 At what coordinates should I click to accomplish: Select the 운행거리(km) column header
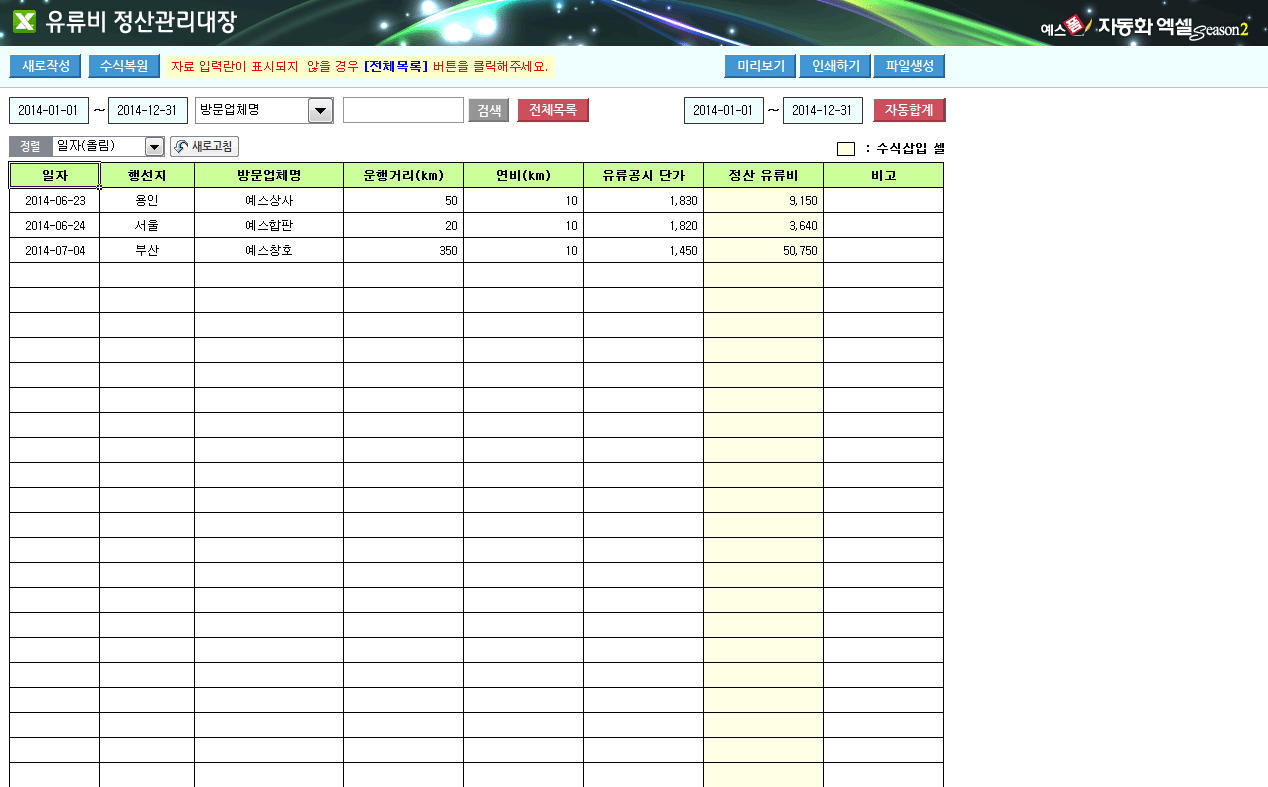click(404, 175)
